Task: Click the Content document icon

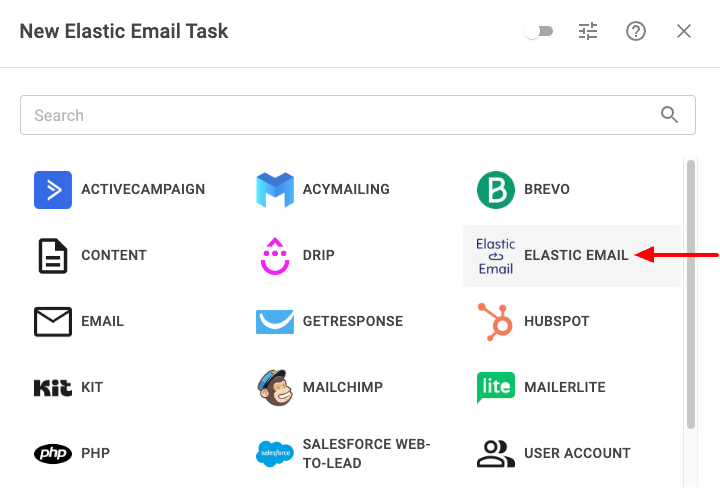Action: [x=53, y=256]
